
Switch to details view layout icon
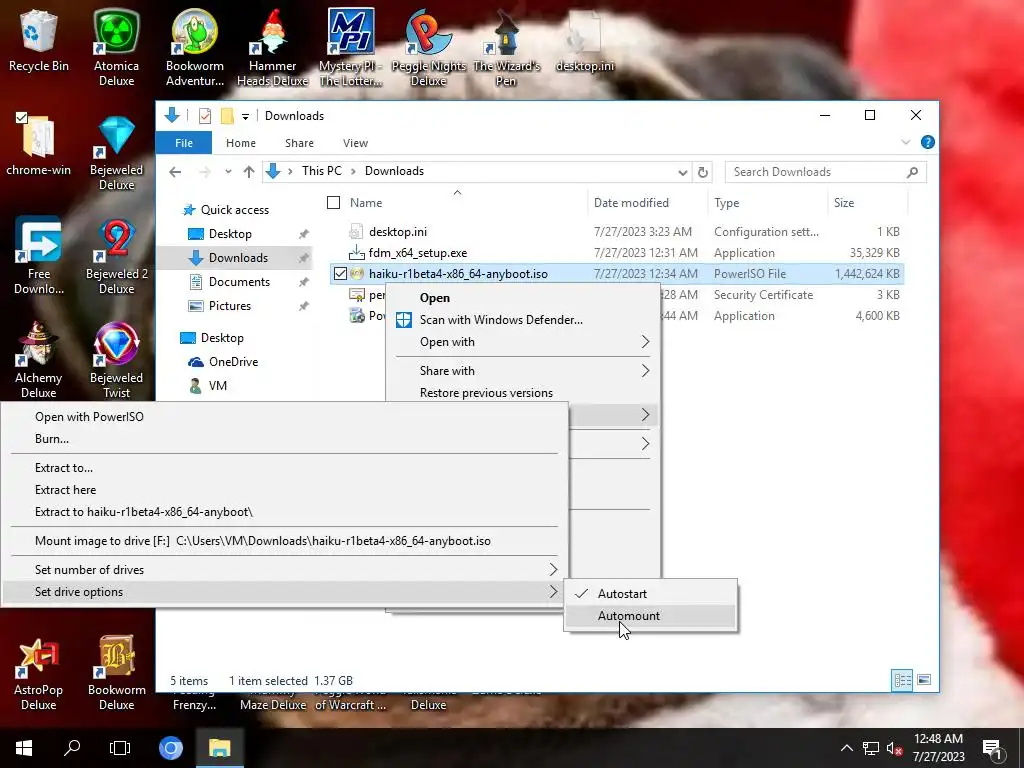[903, 680]
